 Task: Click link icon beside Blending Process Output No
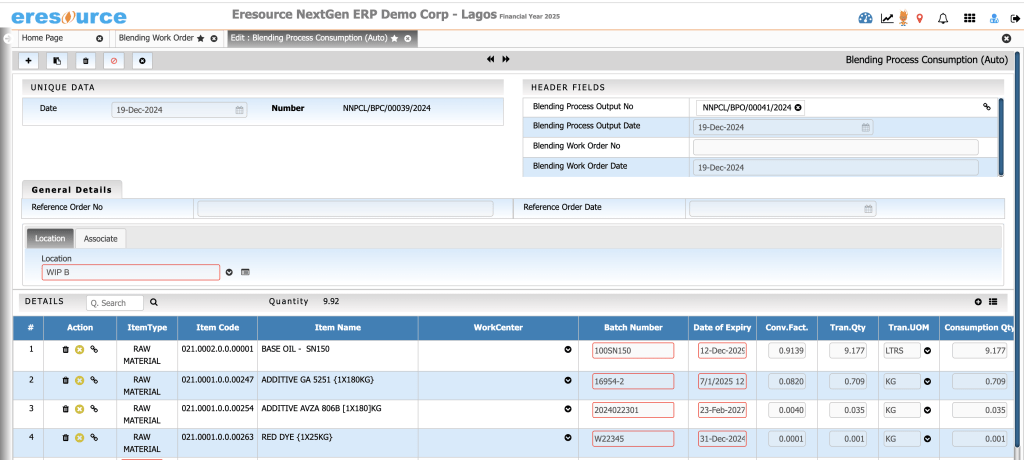987,107
